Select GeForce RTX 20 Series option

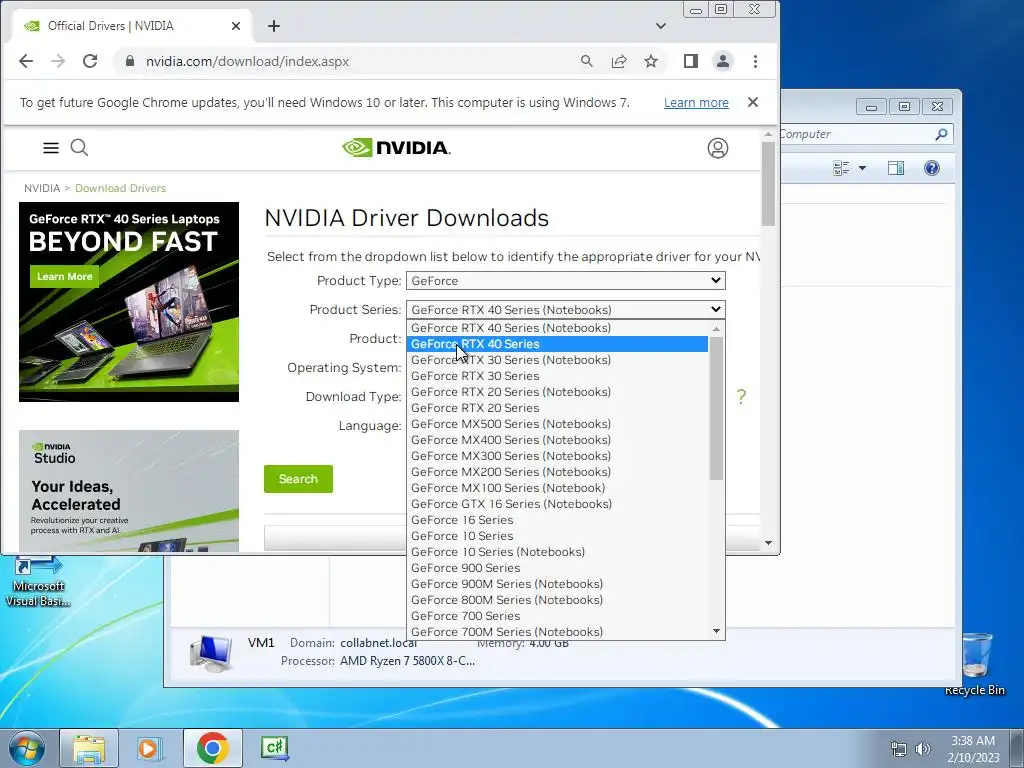click(x=557, y=408)
